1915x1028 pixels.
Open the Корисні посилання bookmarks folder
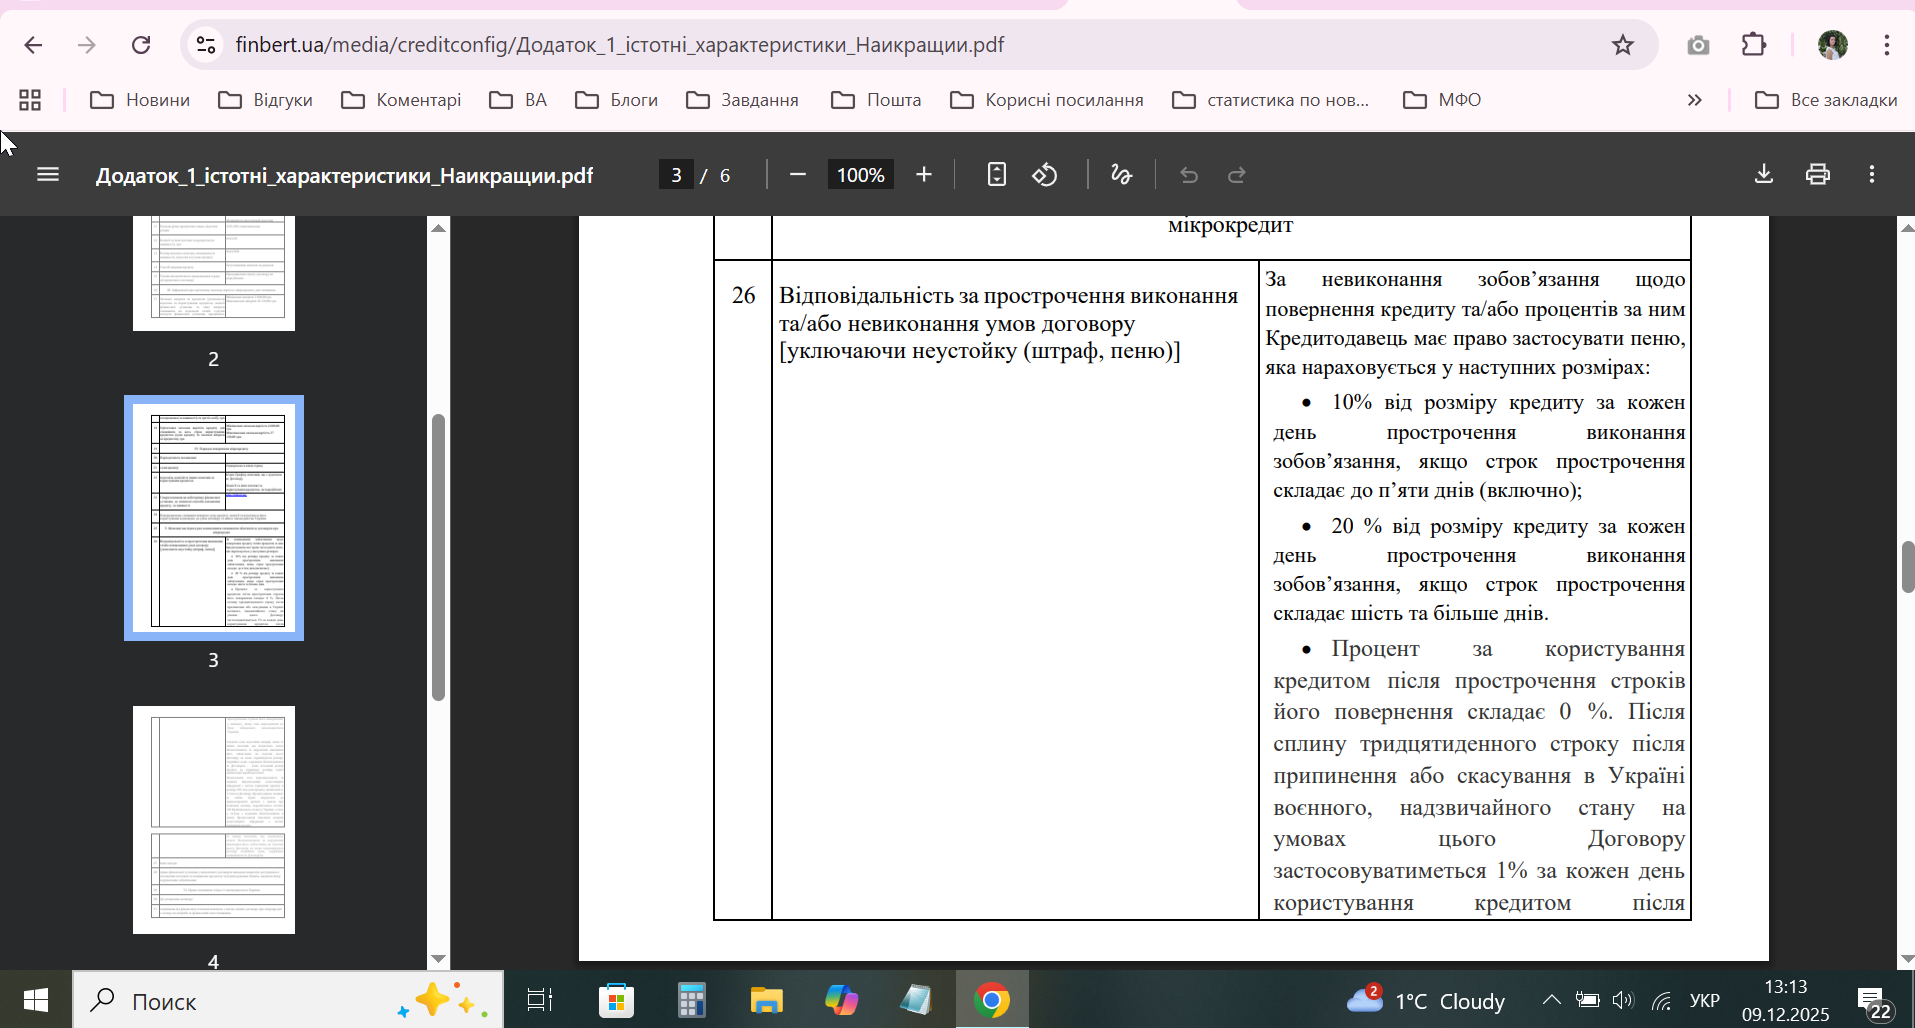pyautogui.click(x=1047, y=100)
